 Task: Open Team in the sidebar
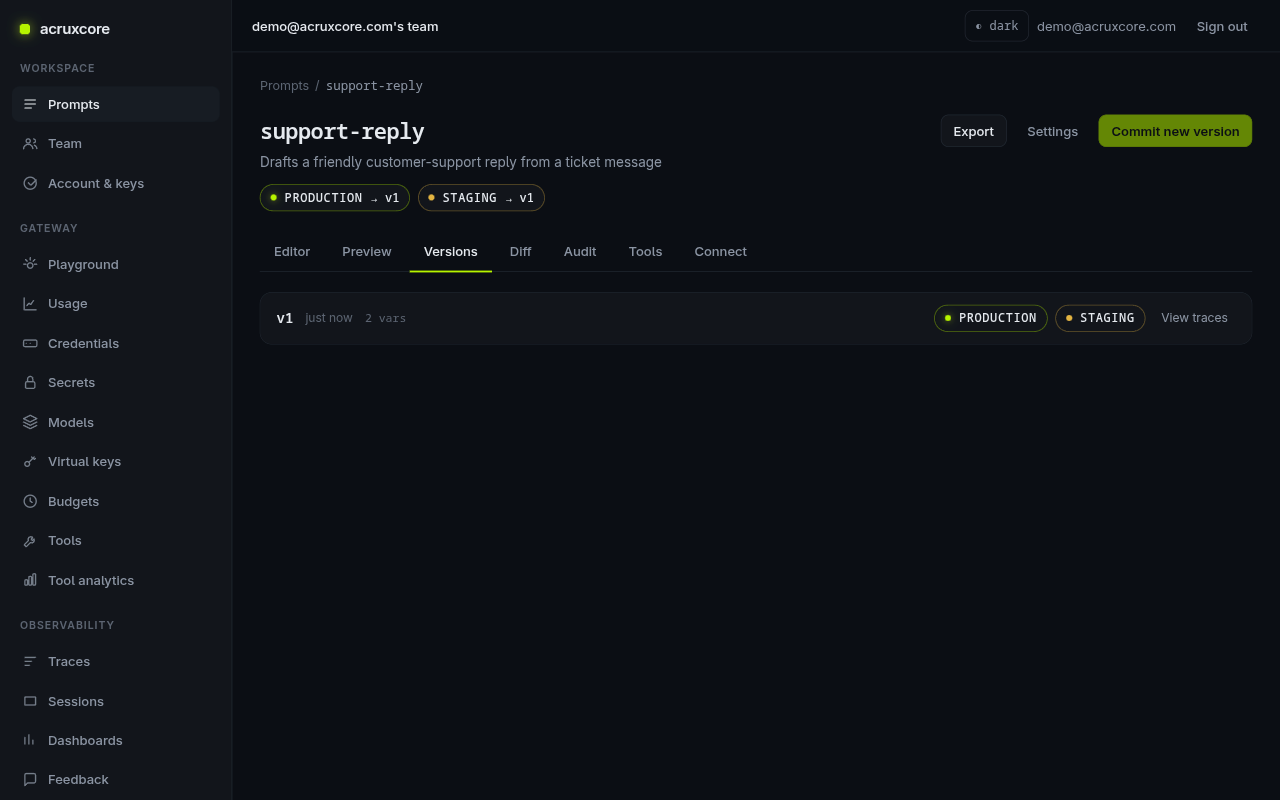116,144
